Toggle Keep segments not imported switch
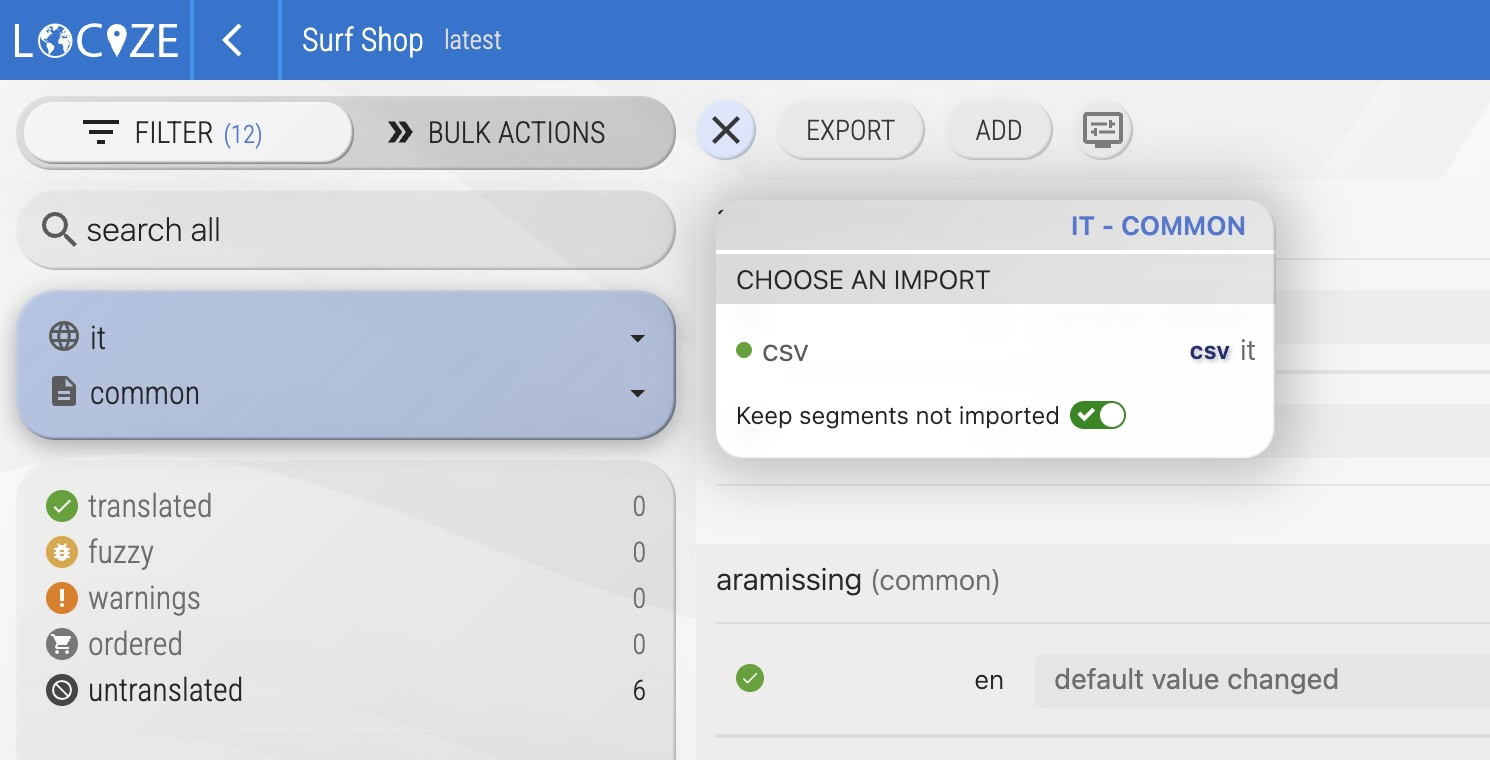 coord(1097,415)
